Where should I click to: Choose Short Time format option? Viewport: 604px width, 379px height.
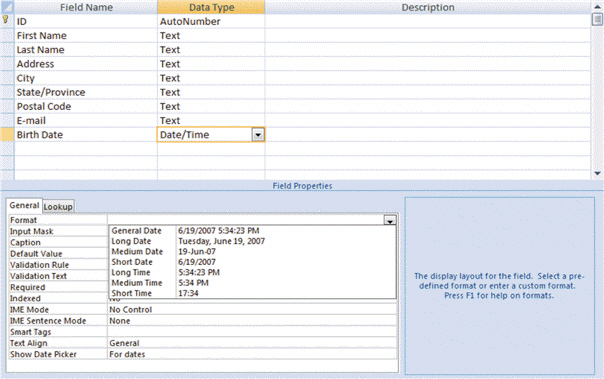pos(253,293)
